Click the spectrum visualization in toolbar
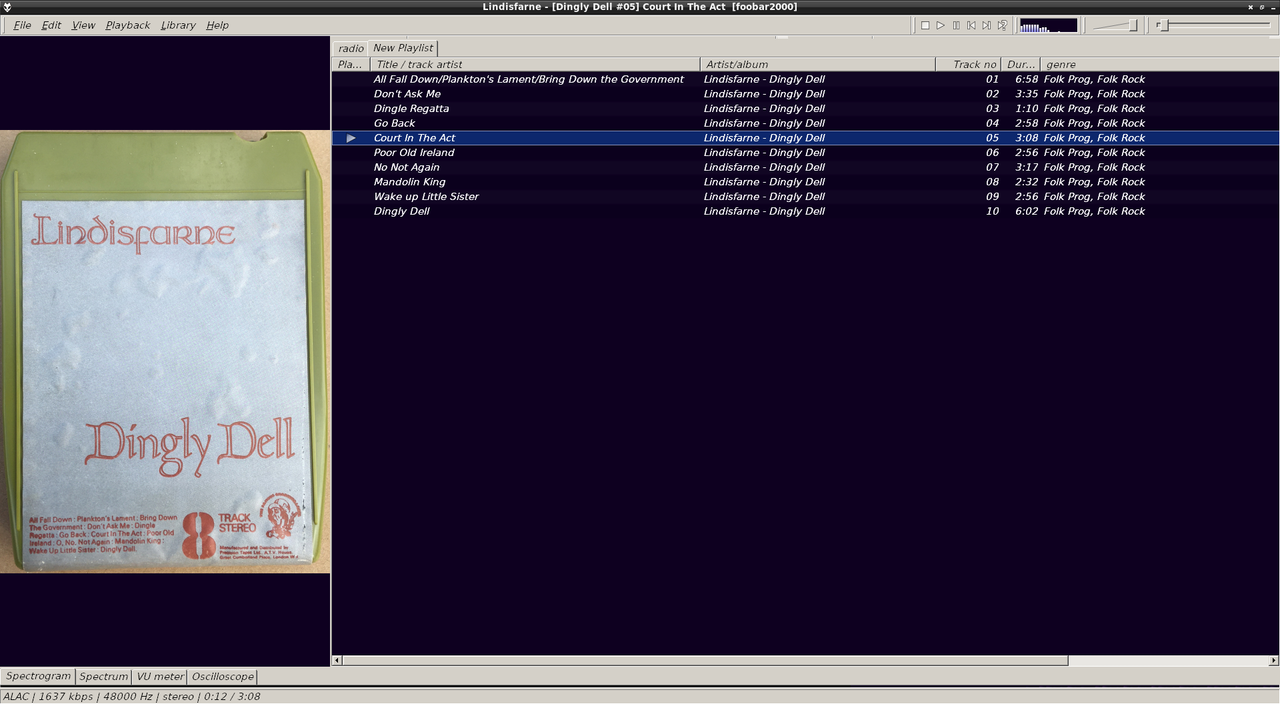 (1048, 25)
